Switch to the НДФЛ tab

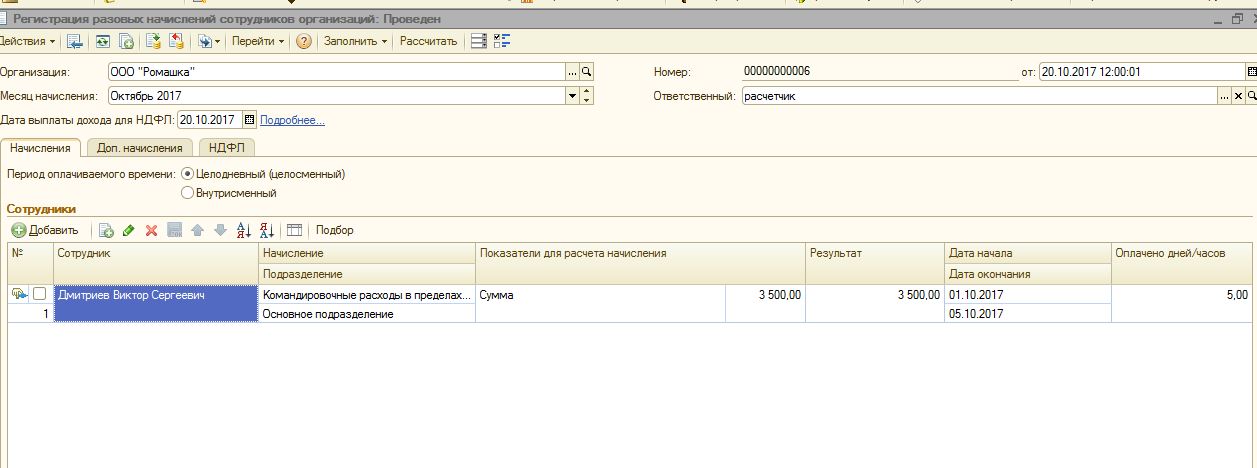227,148
